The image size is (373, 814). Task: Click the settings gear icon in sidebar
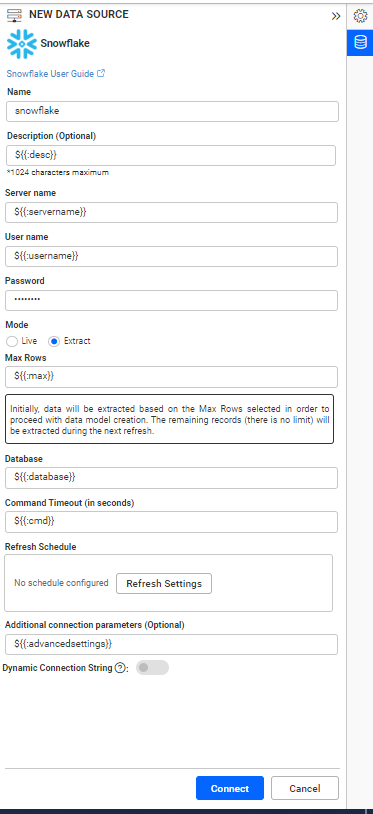point(360,16)
